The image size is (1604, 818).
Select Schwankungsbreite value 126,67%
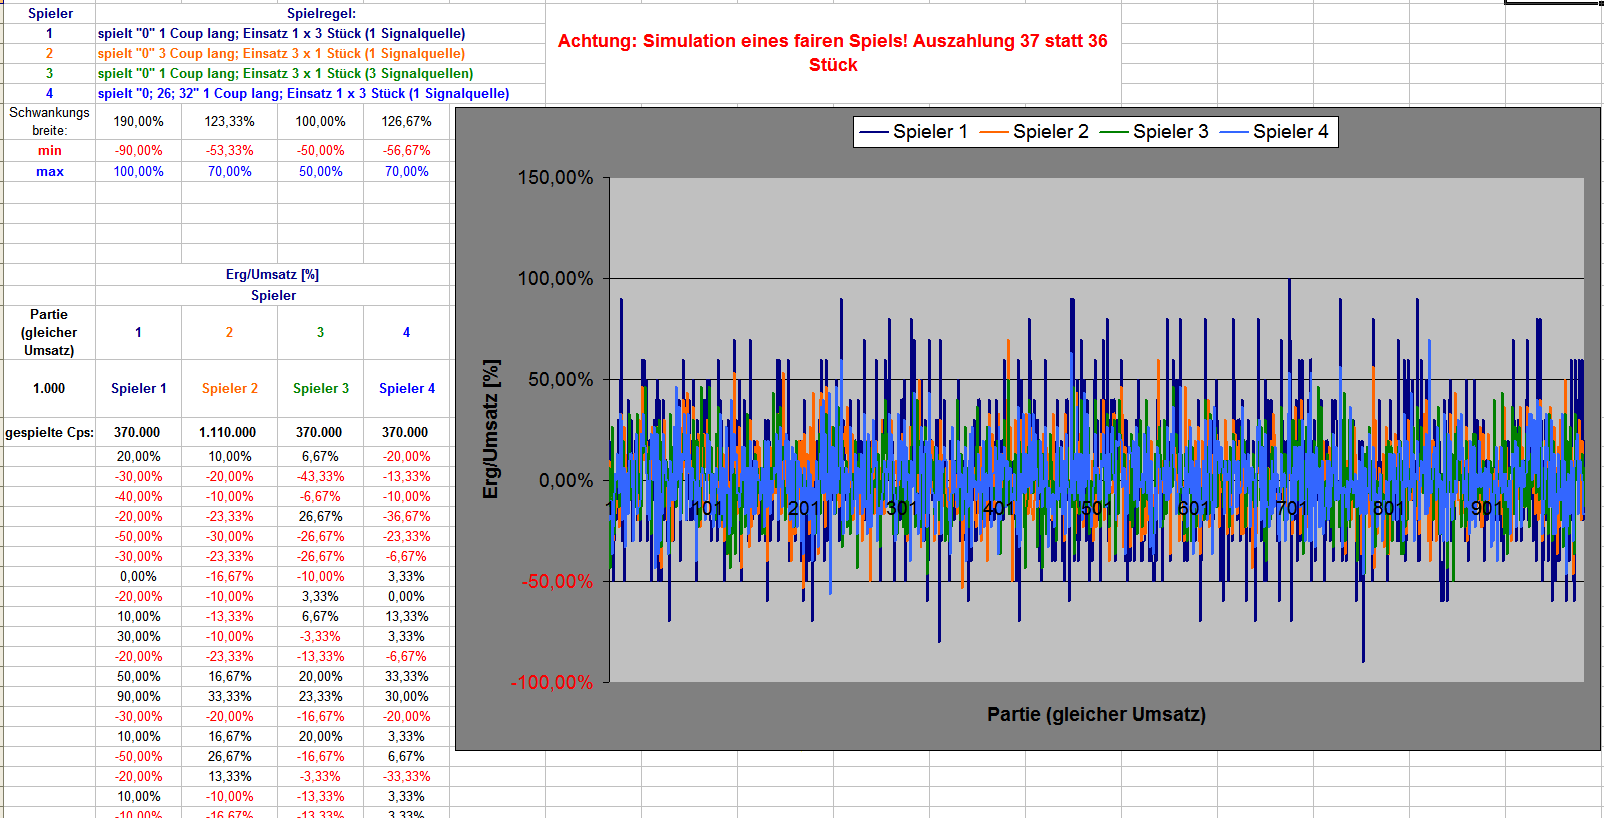[406, 121]
